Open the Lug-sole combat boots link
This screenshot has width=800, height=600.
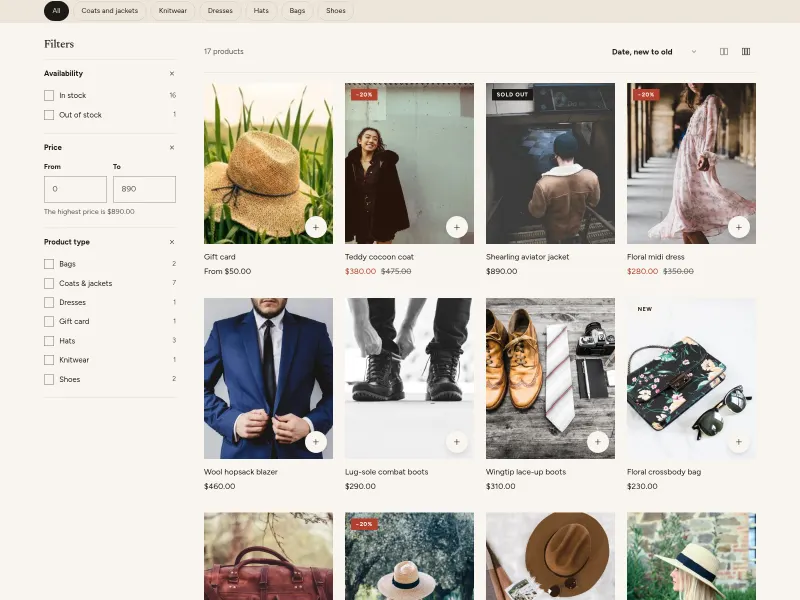(x=386, y=472)
